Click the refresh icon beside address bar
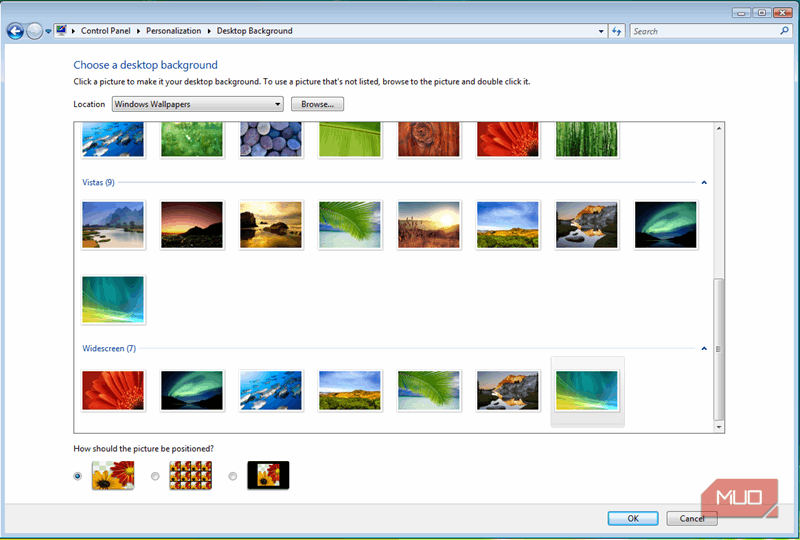 (617, 31)
